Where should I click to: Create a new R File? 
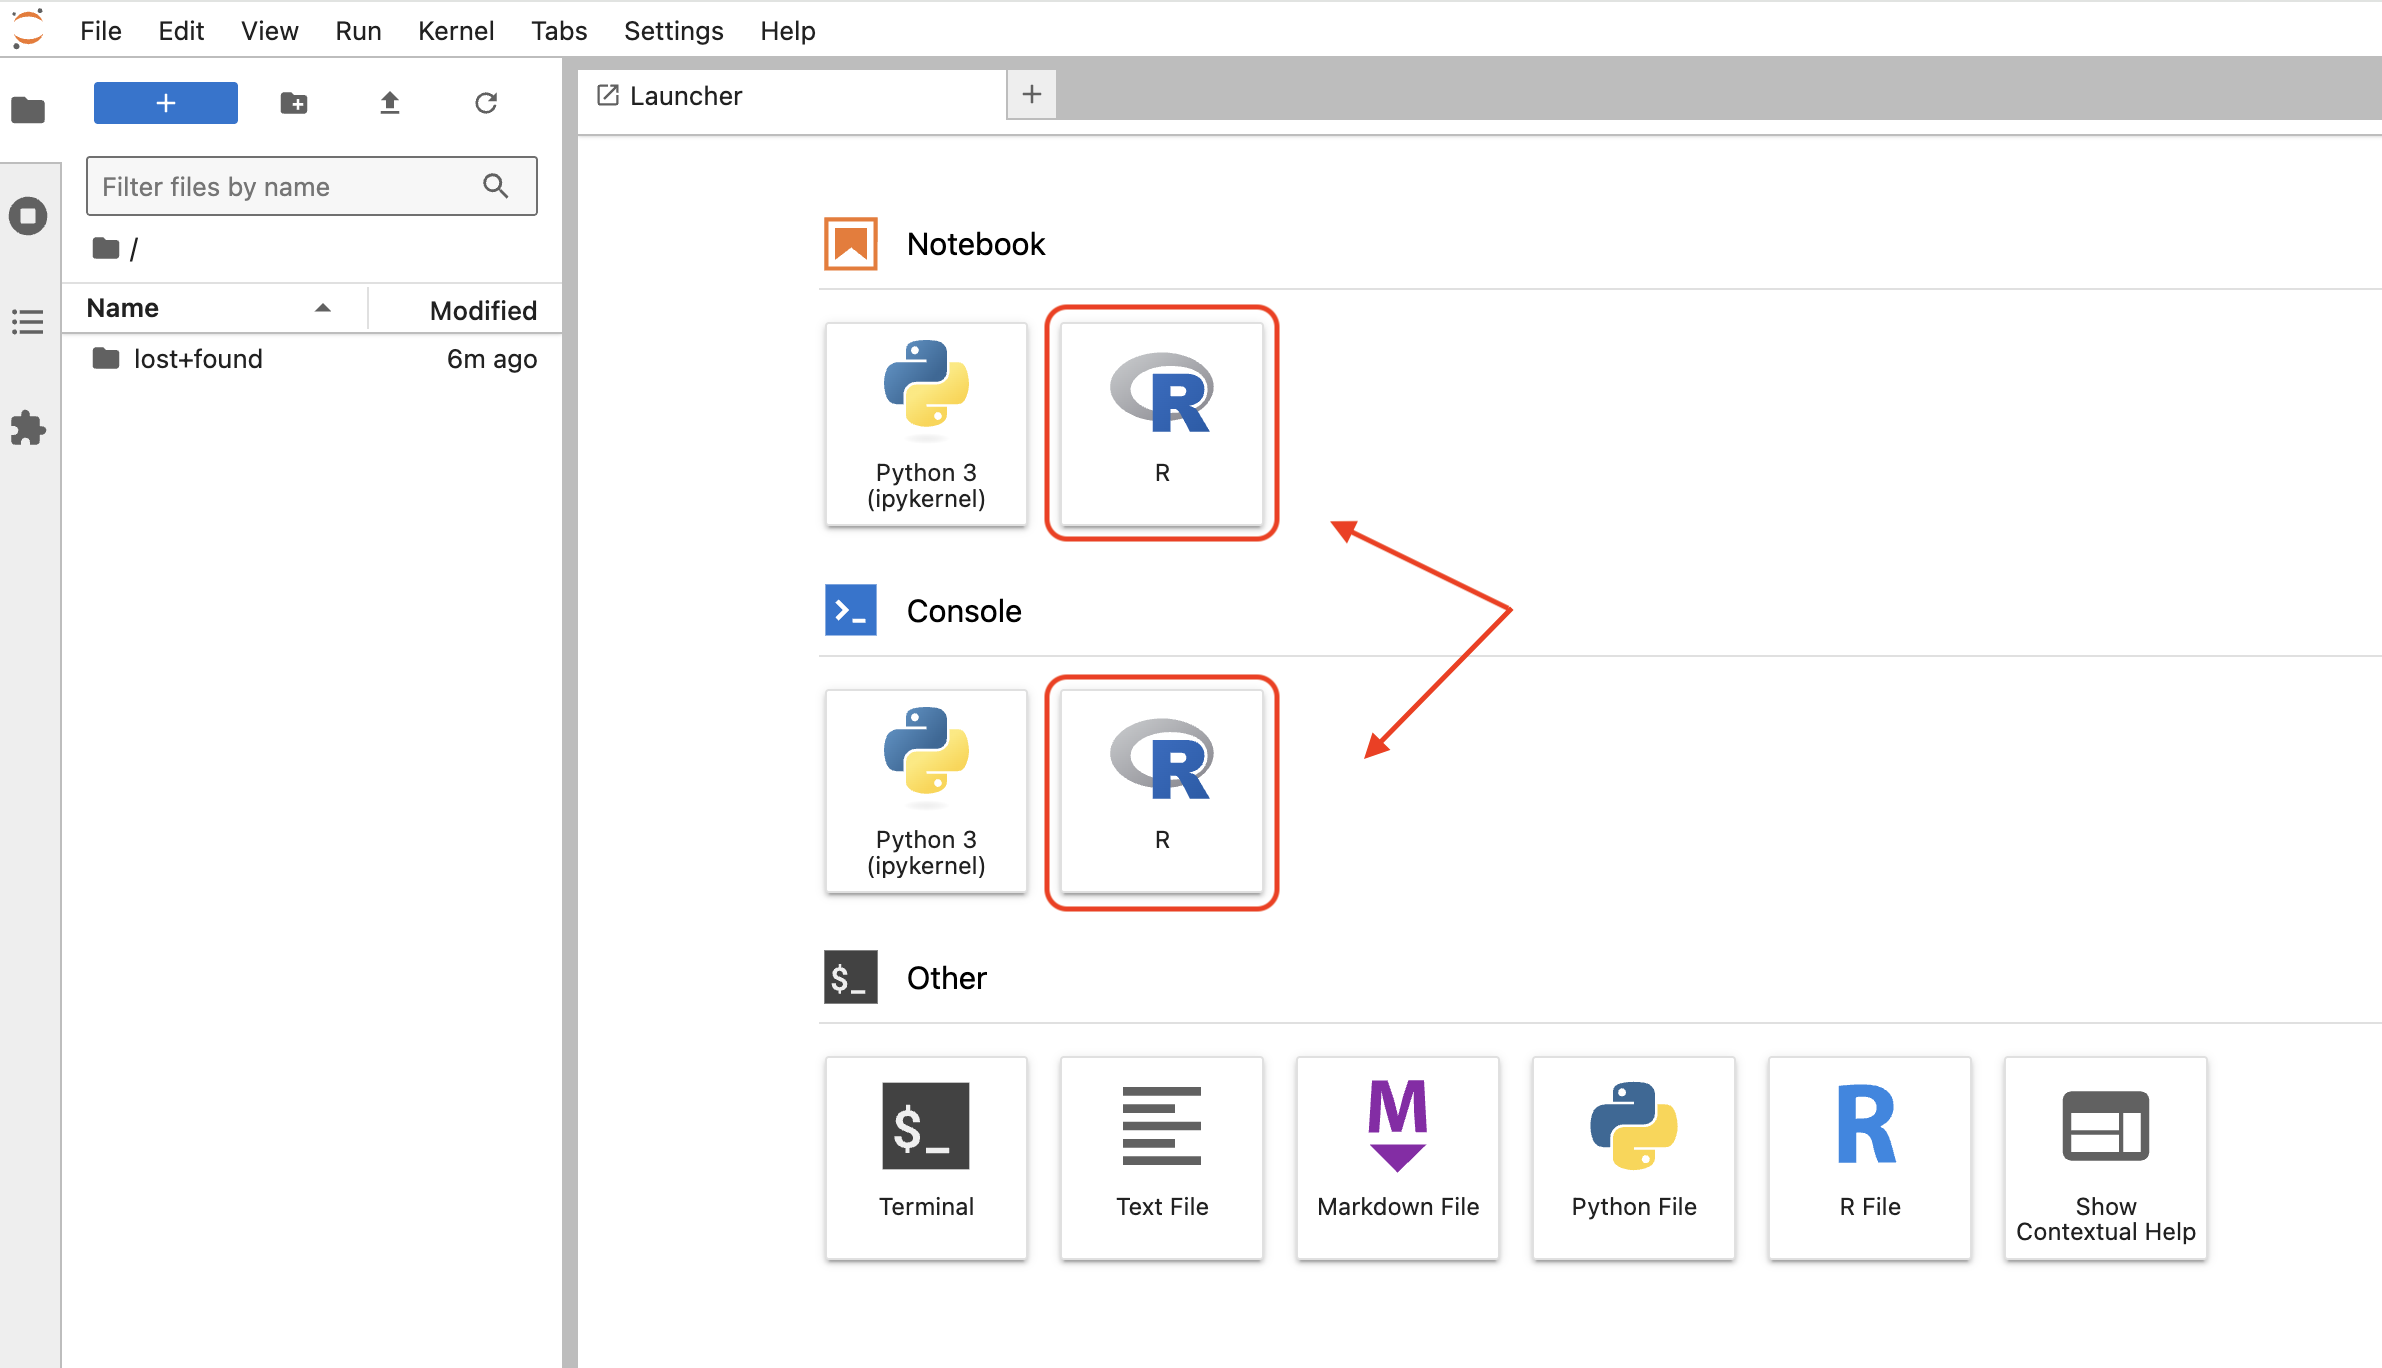(x=1870, y=1158)
